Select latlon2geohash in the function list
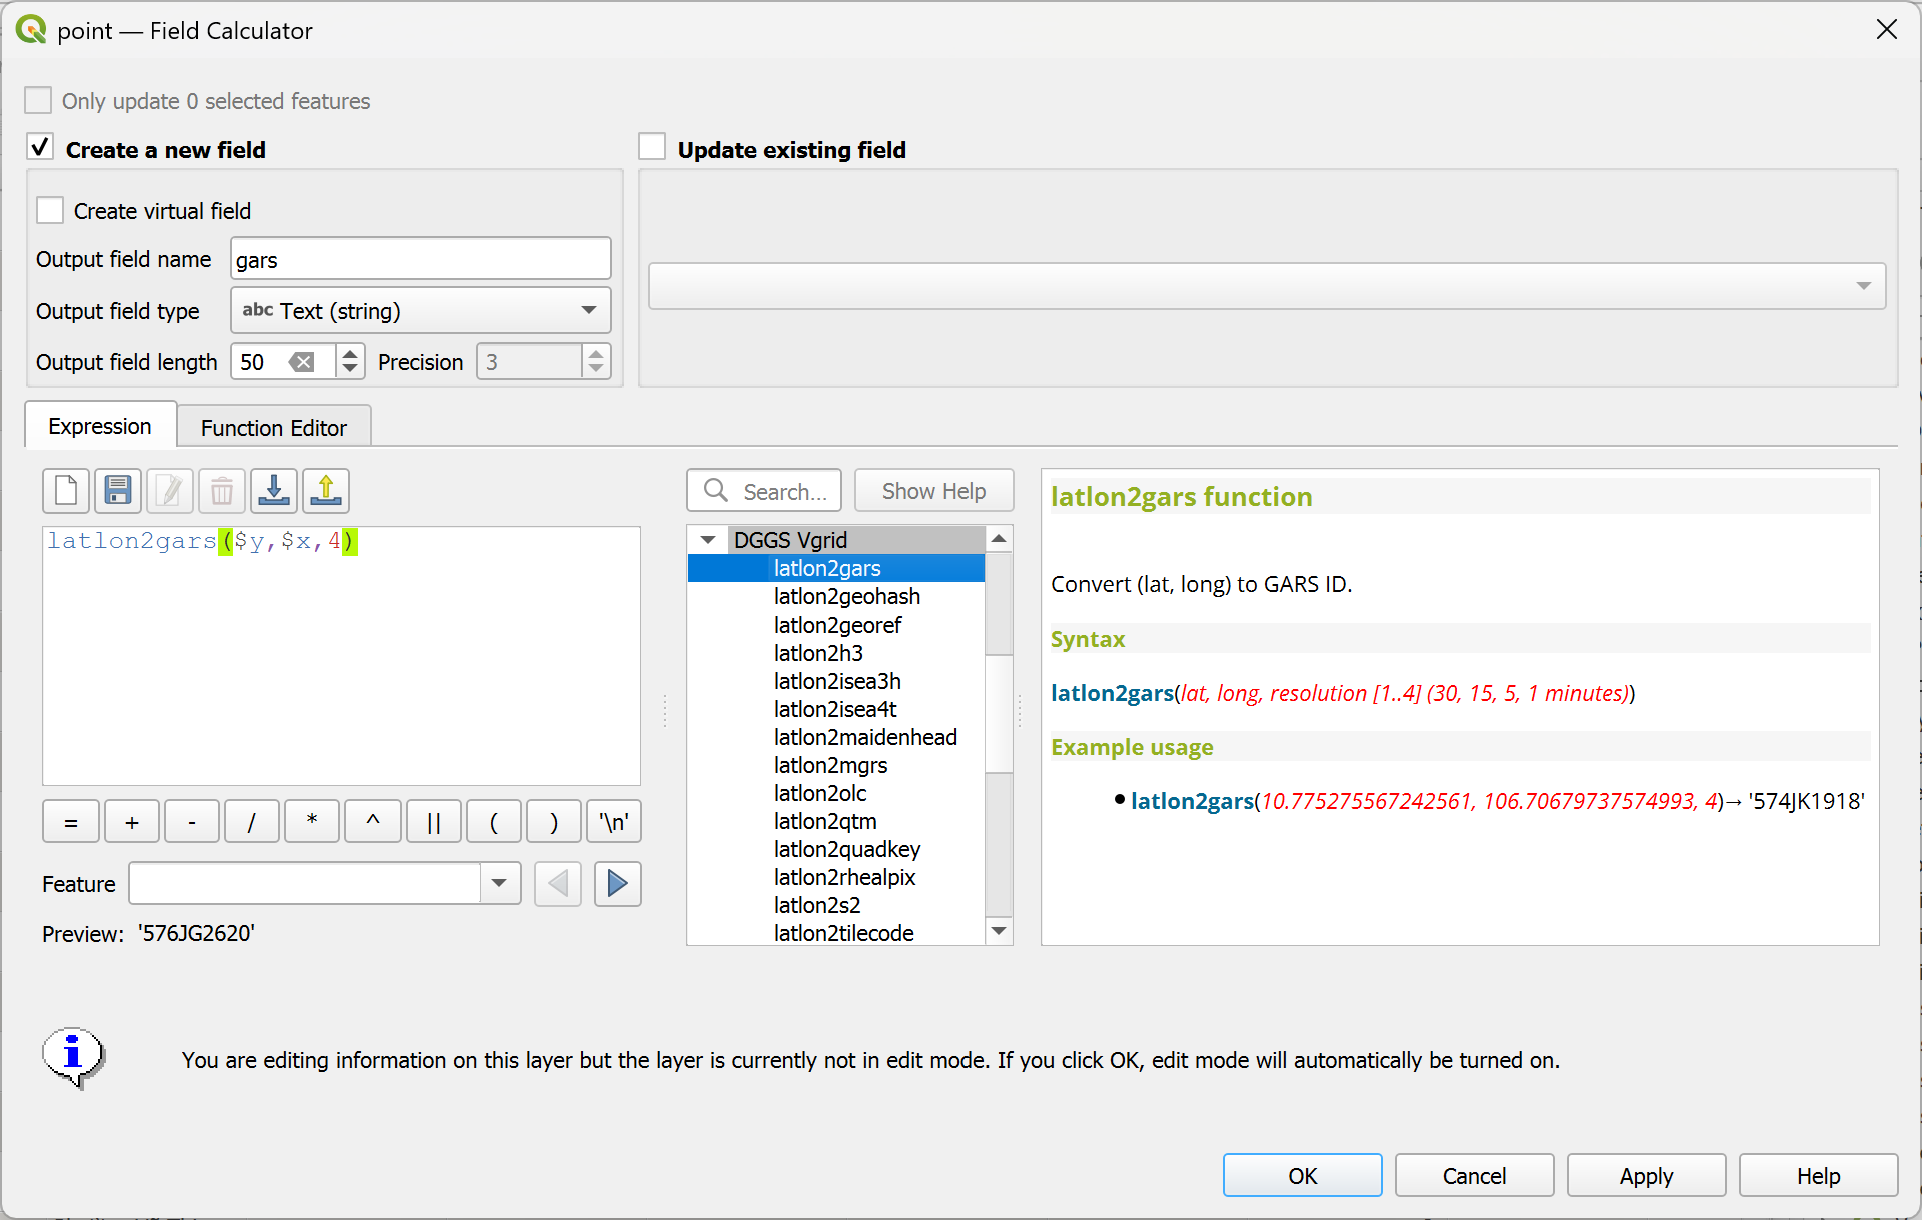 pos(846,597)
